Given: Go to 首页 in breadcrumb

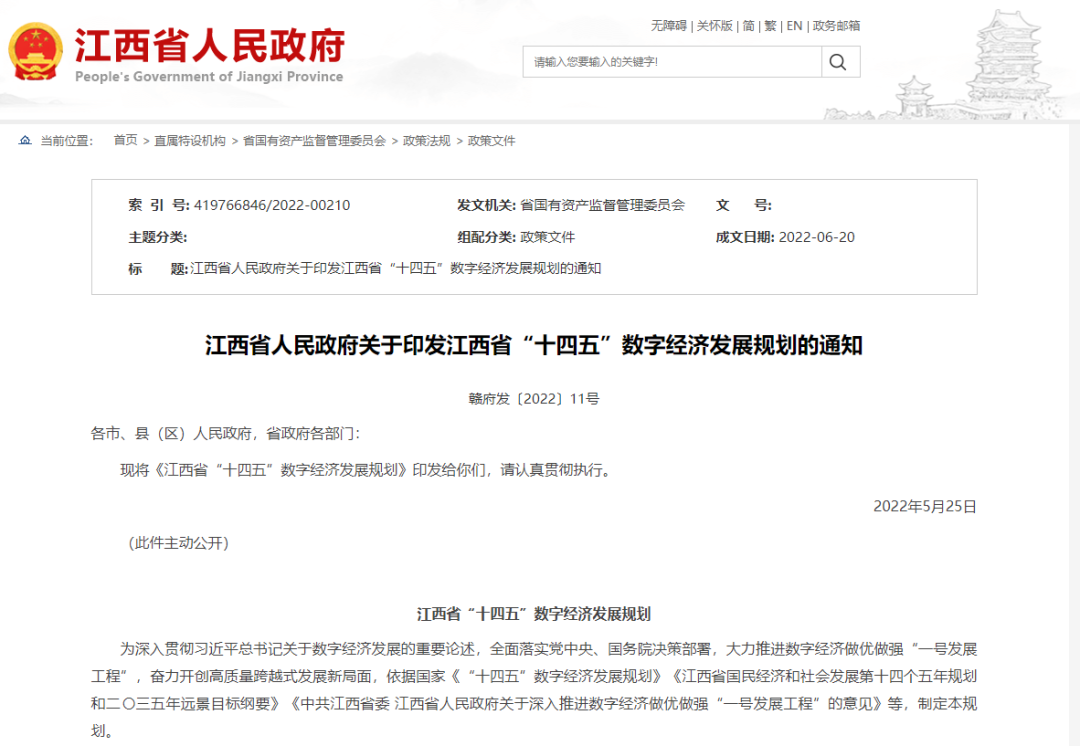Looking at the screenshot, I should tap(125, 141).
